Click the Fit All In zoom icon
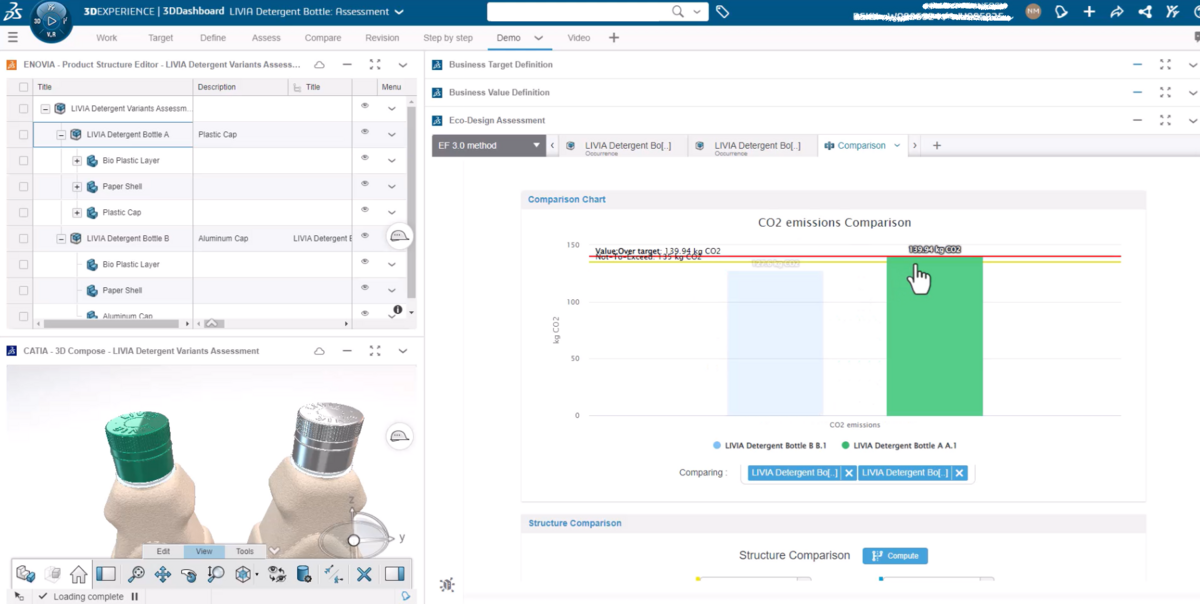 (x=136, y=574)
